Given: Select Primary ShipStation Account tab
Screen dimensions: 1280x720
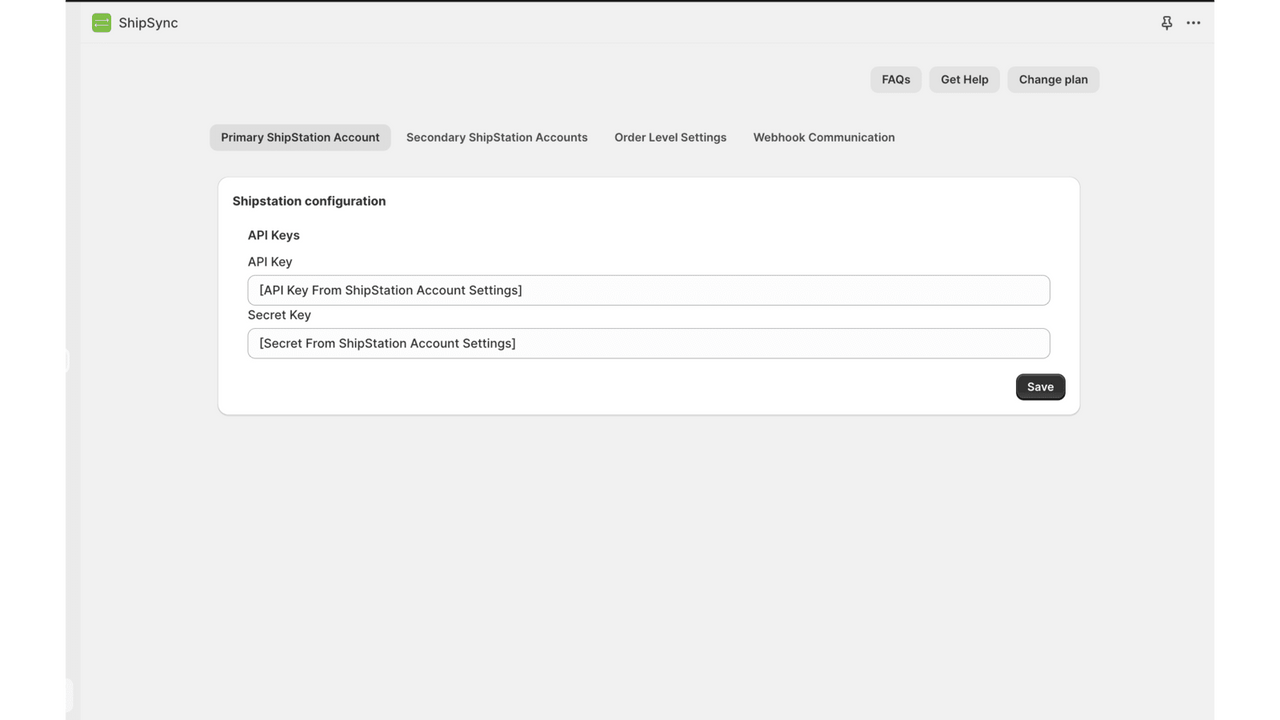Looking at the screenshot, I should [300, 137].
